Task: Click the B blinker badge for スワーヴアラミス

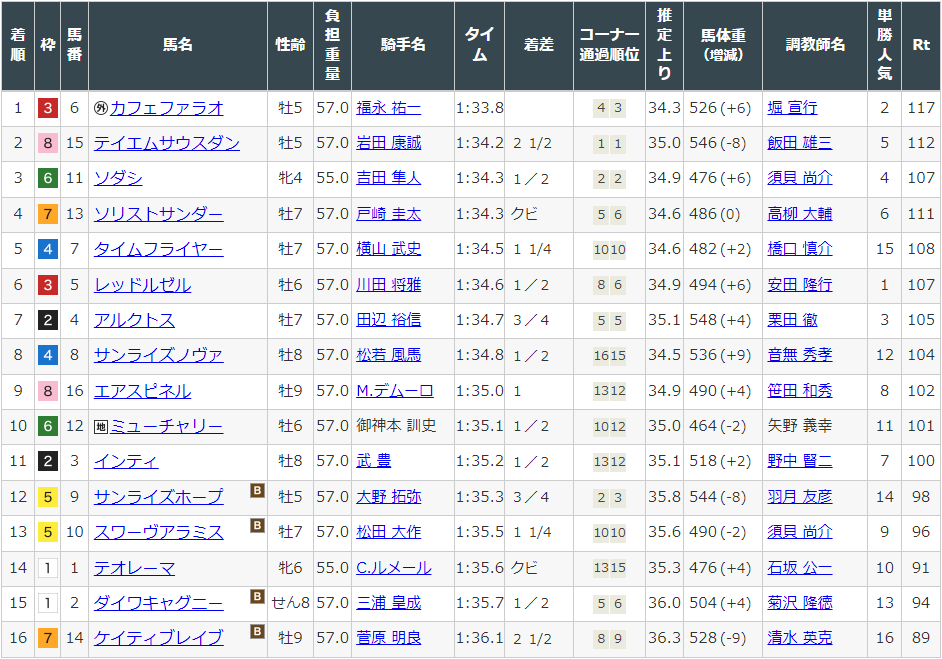Action: [x=257, y=526]
